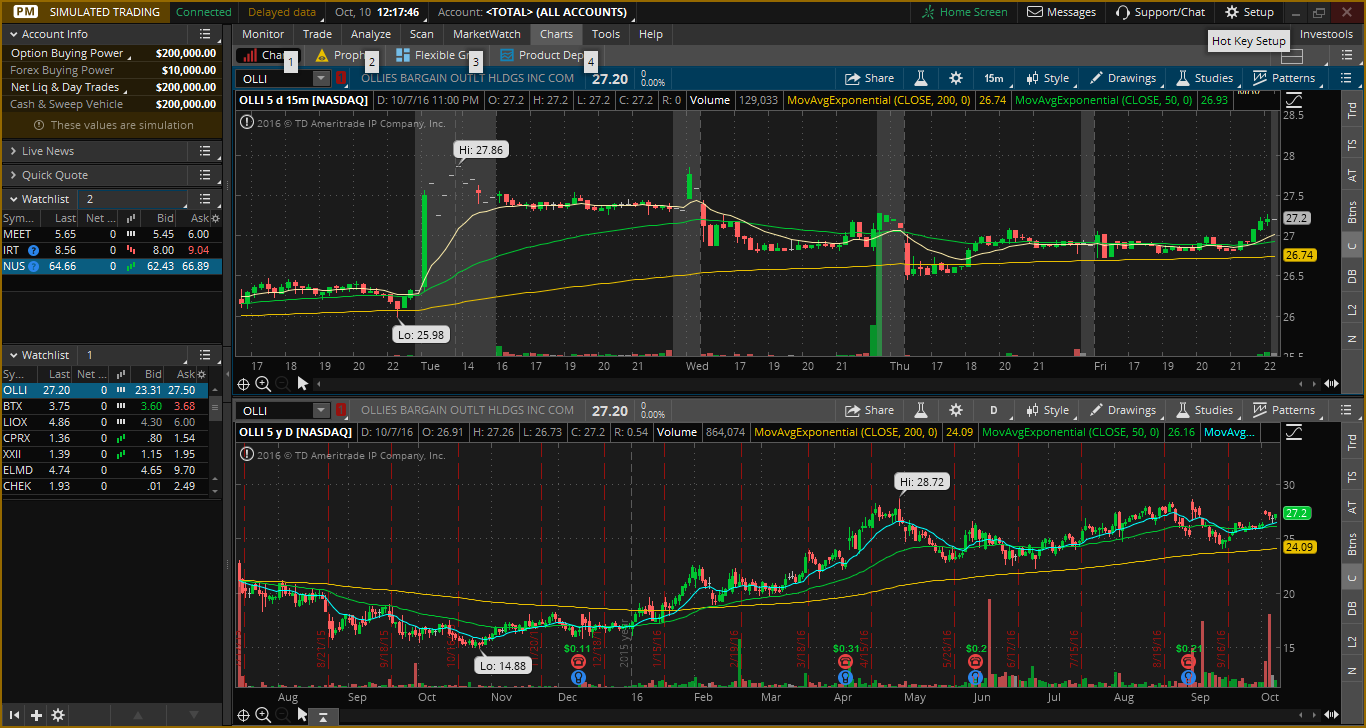1366x728 pixels.
Task: Click the gear icon at the left sidebar bottom
Action: (x=58, y=715)
